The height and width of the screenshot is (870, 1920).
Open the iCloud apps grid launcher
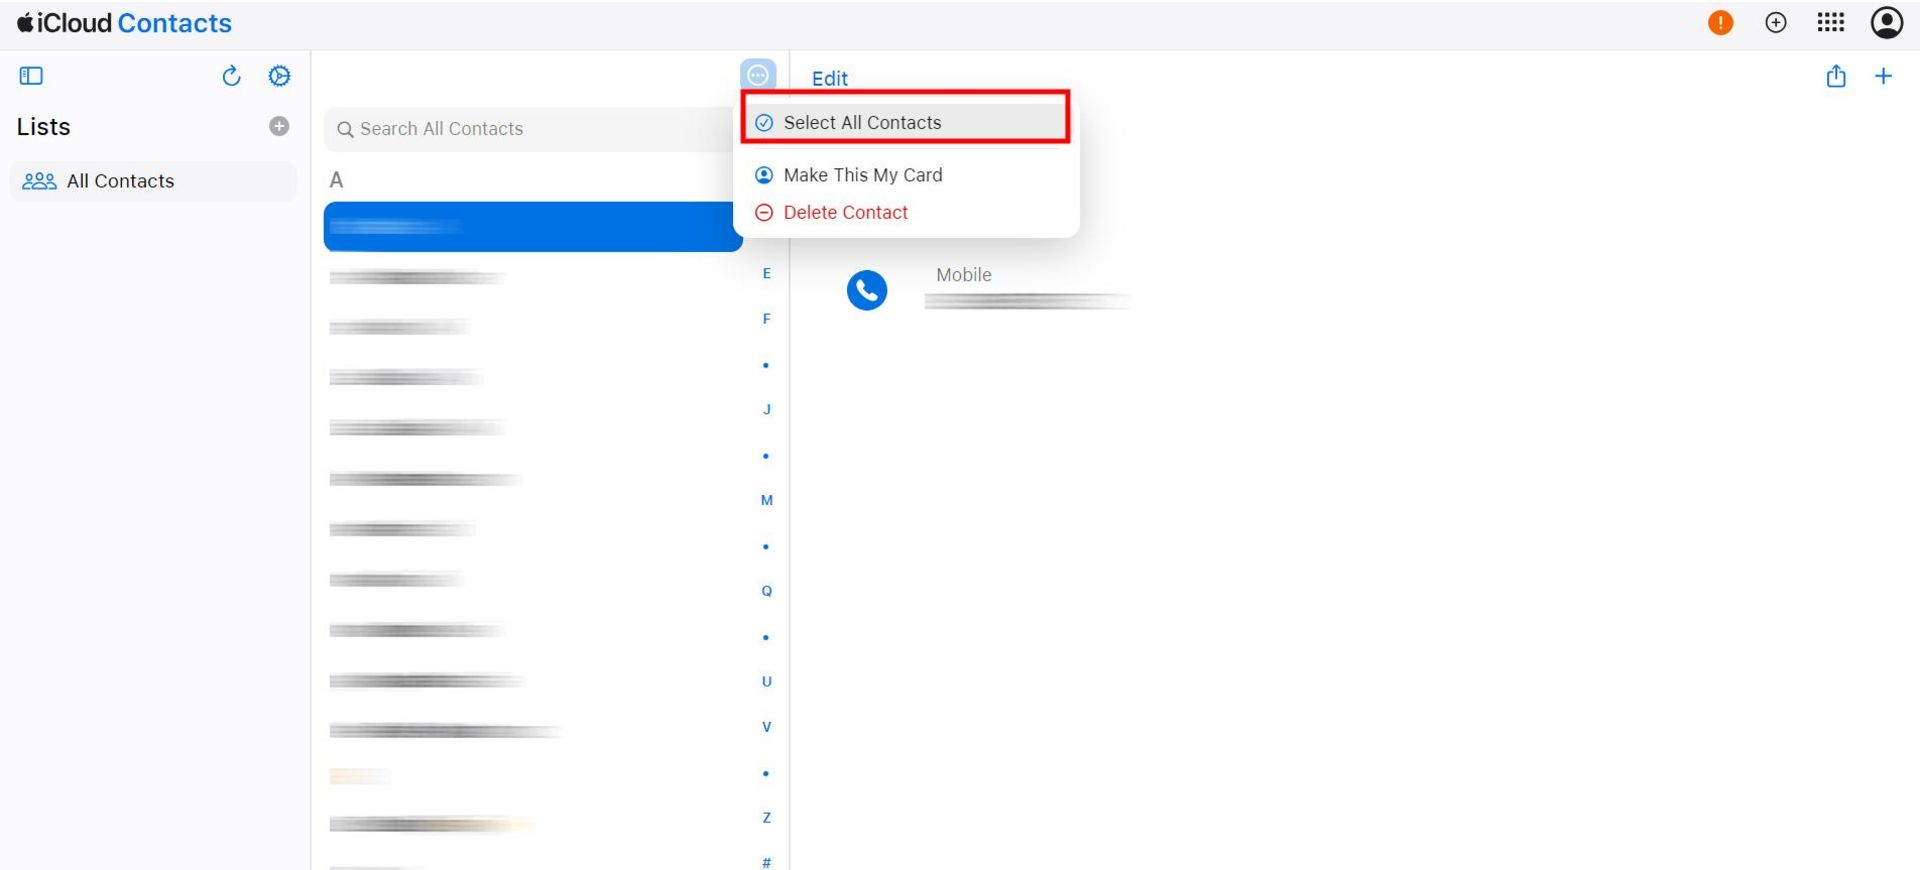[x=1831, y=22]
